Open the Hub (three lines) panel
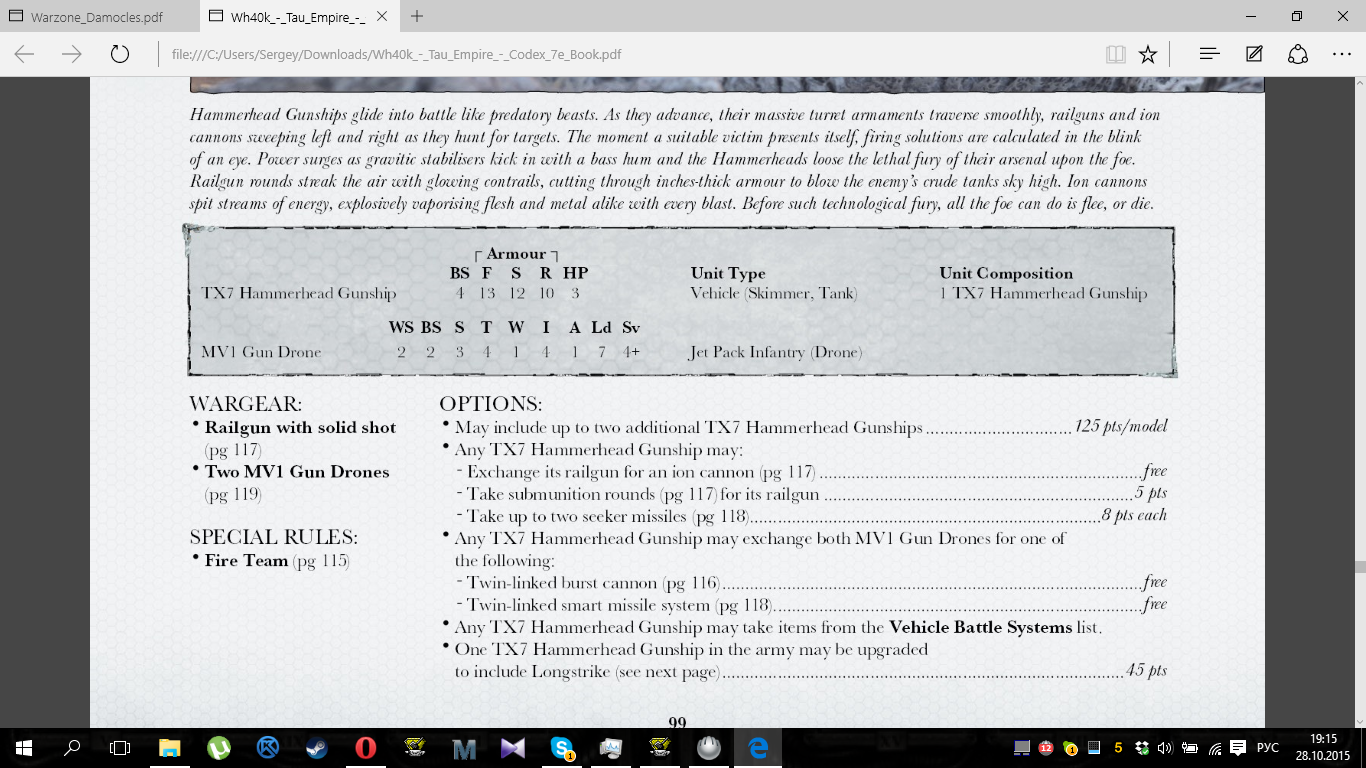The image size is (1366, 768). pos(1209,54)
